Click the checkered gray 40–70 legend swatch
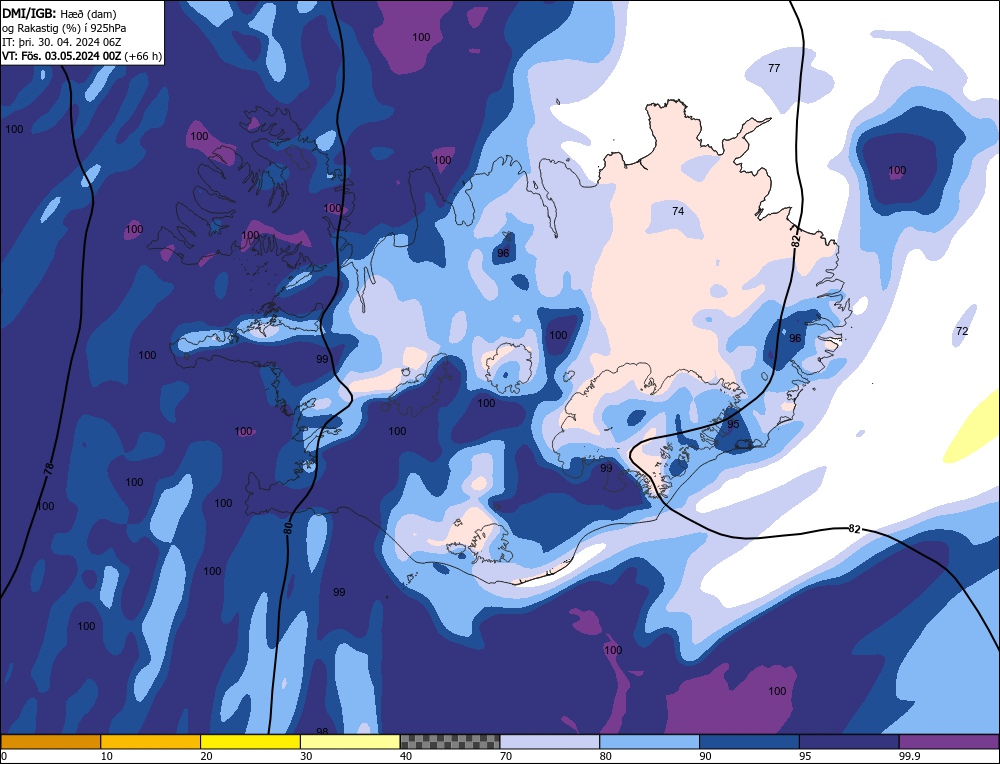 [450, 741]
